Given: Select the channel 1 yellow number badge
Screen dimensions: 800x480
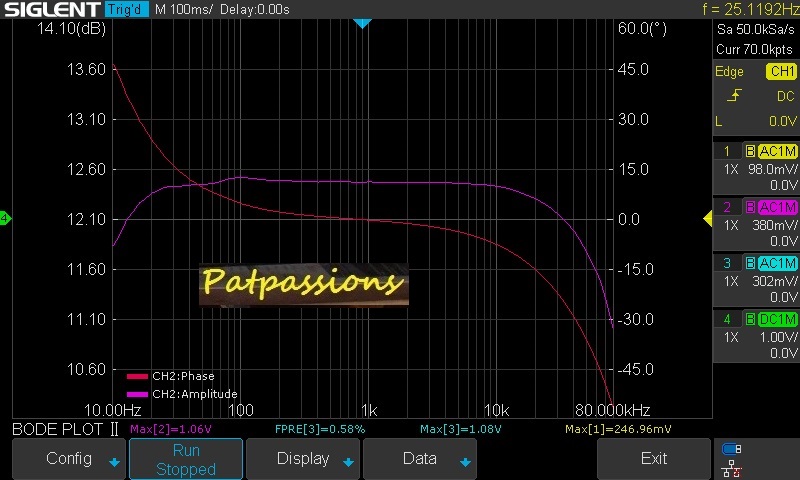Looking at the screenshot, I should point(727,151).
